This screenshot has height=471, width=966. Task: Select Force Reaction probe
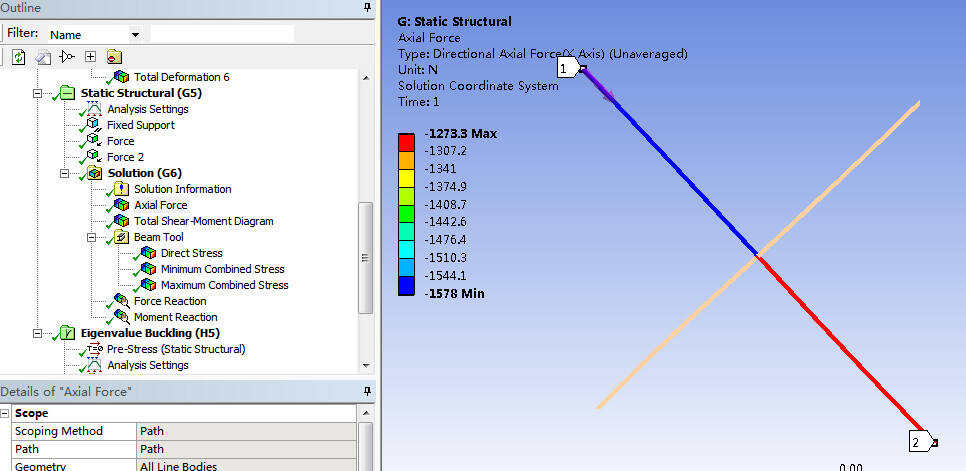click(170, 301)
